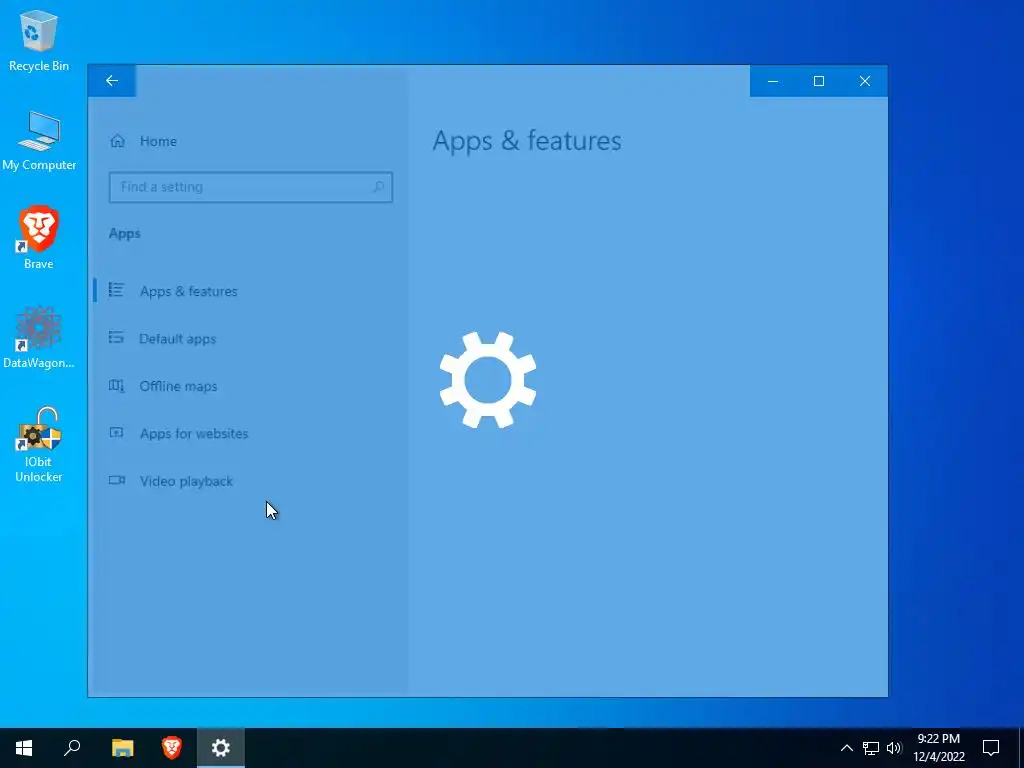Click the Find a setting search box
Image resolution: width=1024 pixels, height=768 pixels.
(250, 187)
